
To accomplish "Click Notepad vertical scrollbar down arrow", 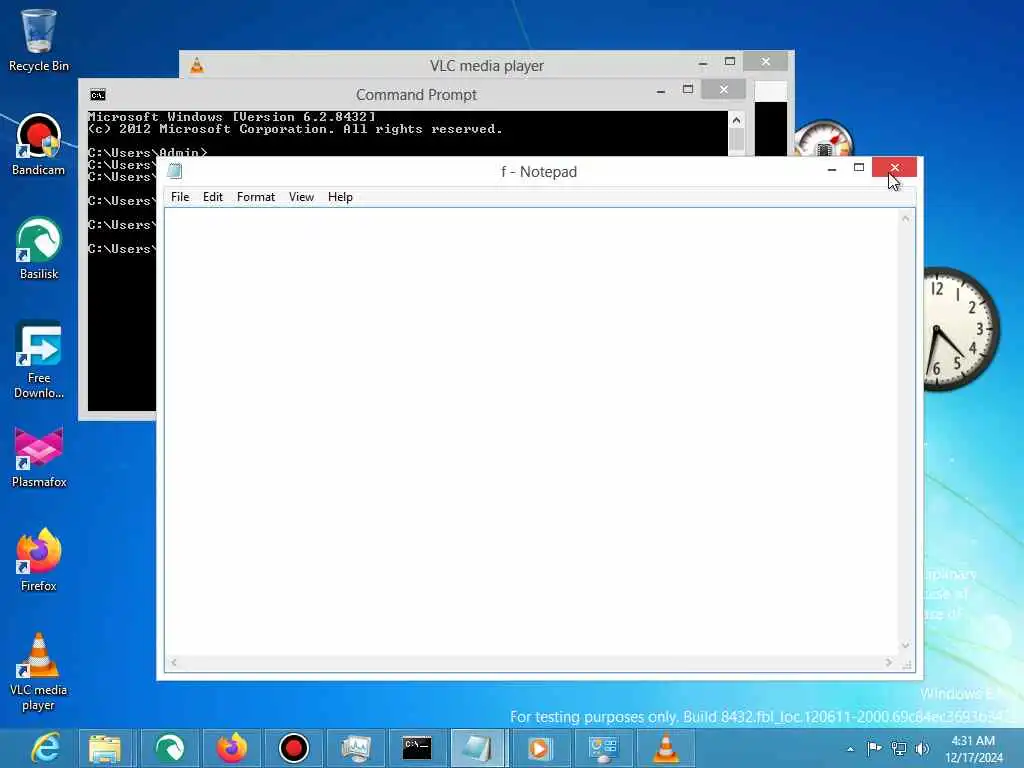I will pyautogui.click(x=905, y=645).
